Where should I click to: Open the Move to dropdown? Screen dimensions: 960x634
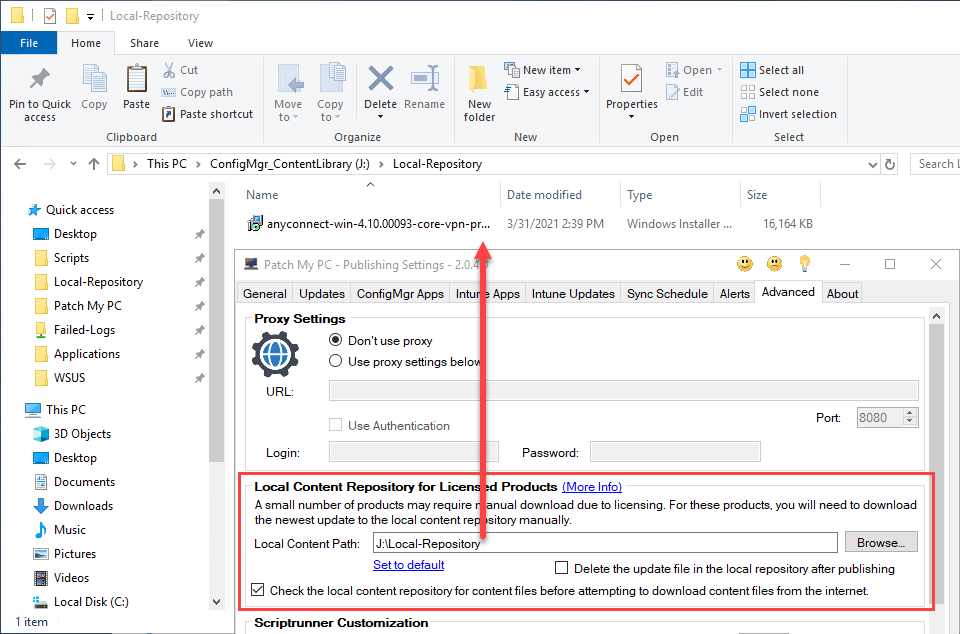288,111
